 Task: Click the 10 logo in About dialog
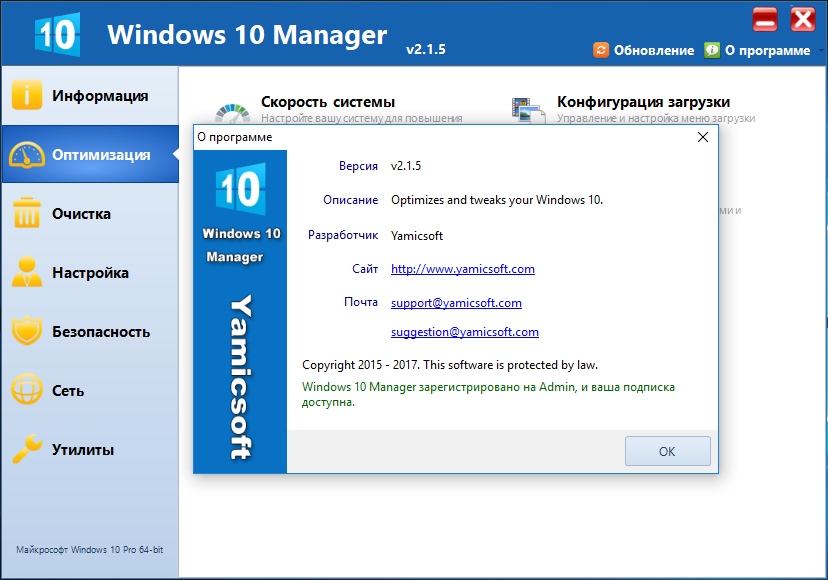tap(240, 189)
